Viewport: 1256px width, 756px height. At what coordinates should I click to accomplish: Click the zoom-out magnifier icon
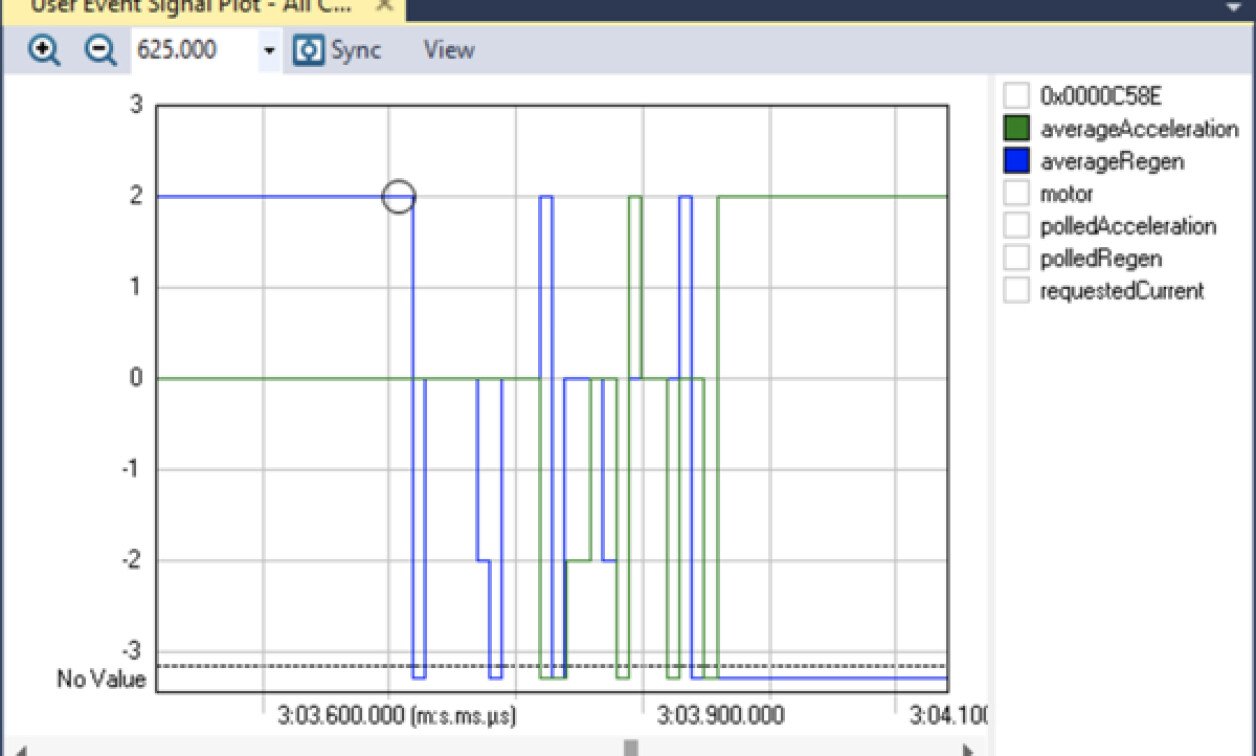pos(98,49)
